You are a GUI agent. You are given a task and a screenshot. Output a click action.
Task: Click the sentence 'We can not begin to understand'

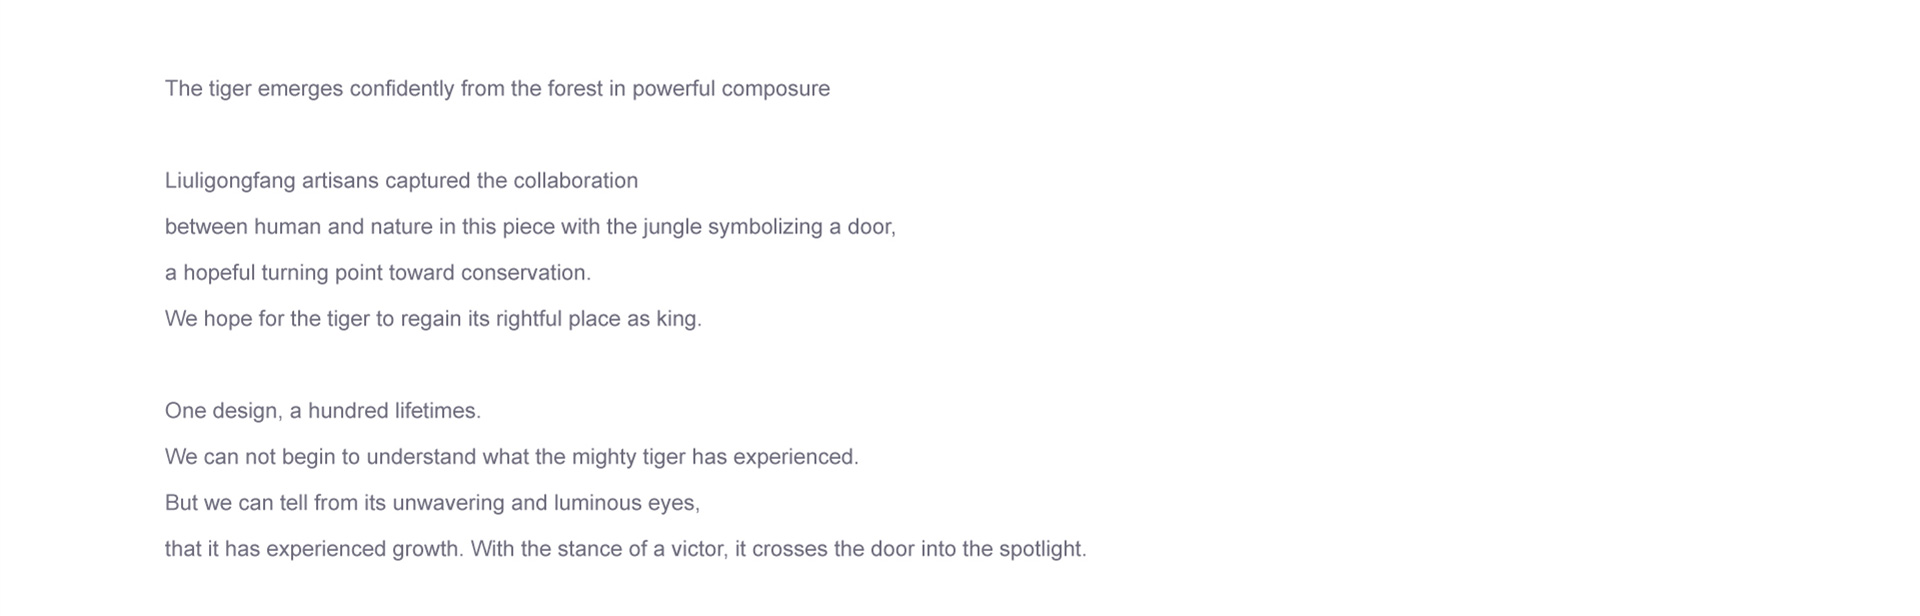[x=512, y=457]
